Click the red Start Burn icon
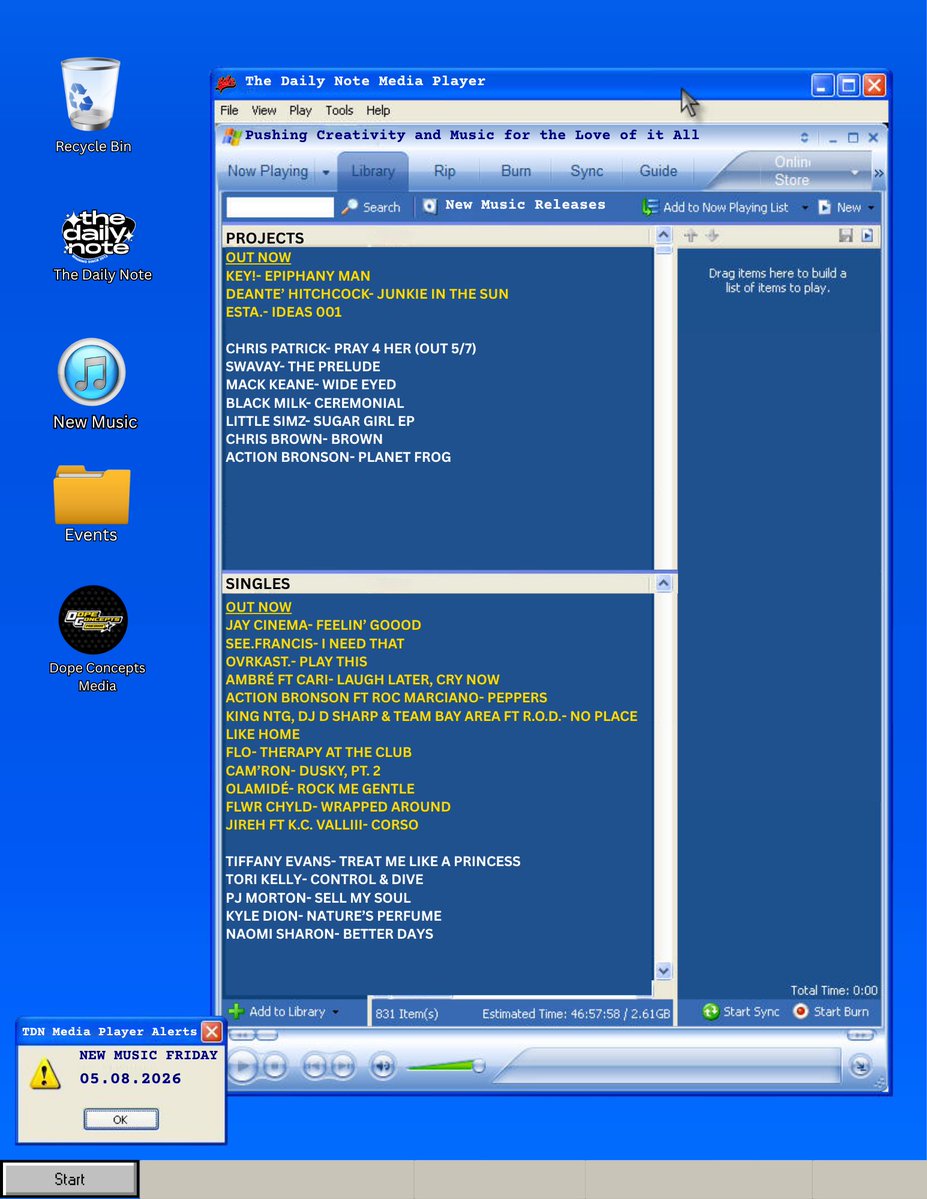 pyautogui.click(x=801, y=1012)
